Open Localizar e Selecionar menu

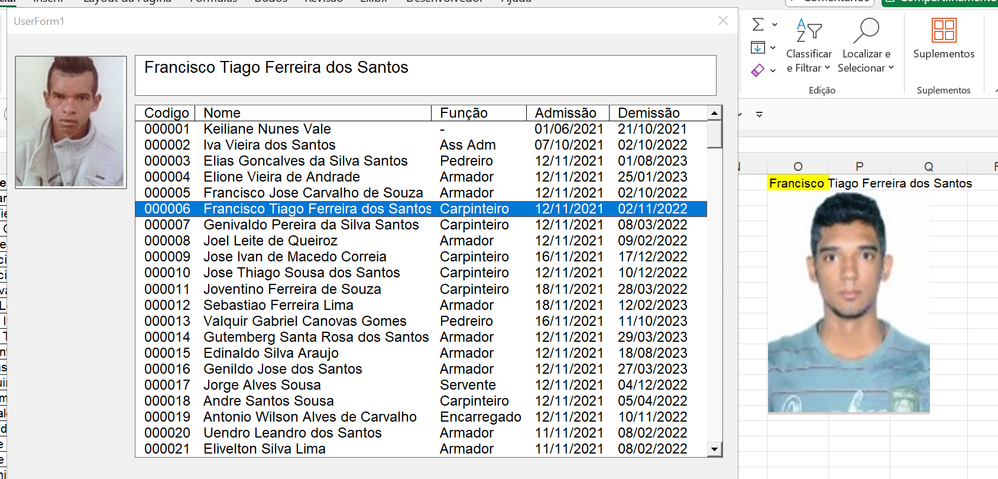coord(866,46)
